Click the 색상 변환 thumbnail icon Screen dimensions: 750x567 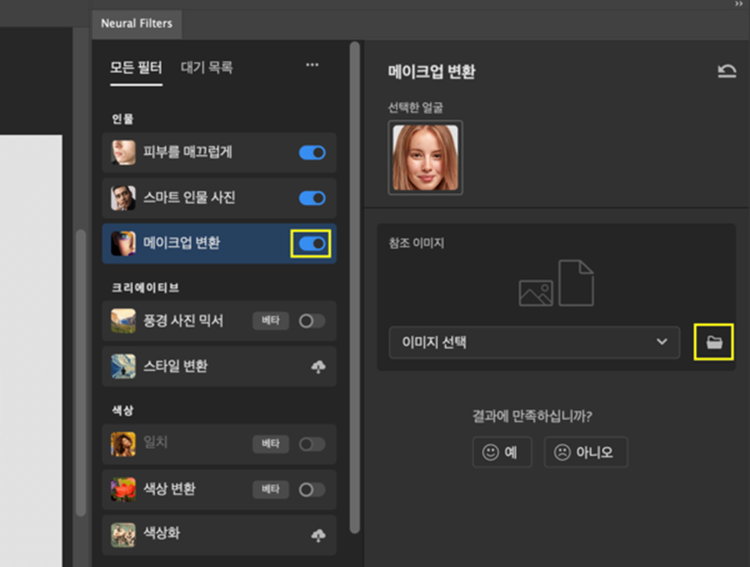[x=123, y=489]
